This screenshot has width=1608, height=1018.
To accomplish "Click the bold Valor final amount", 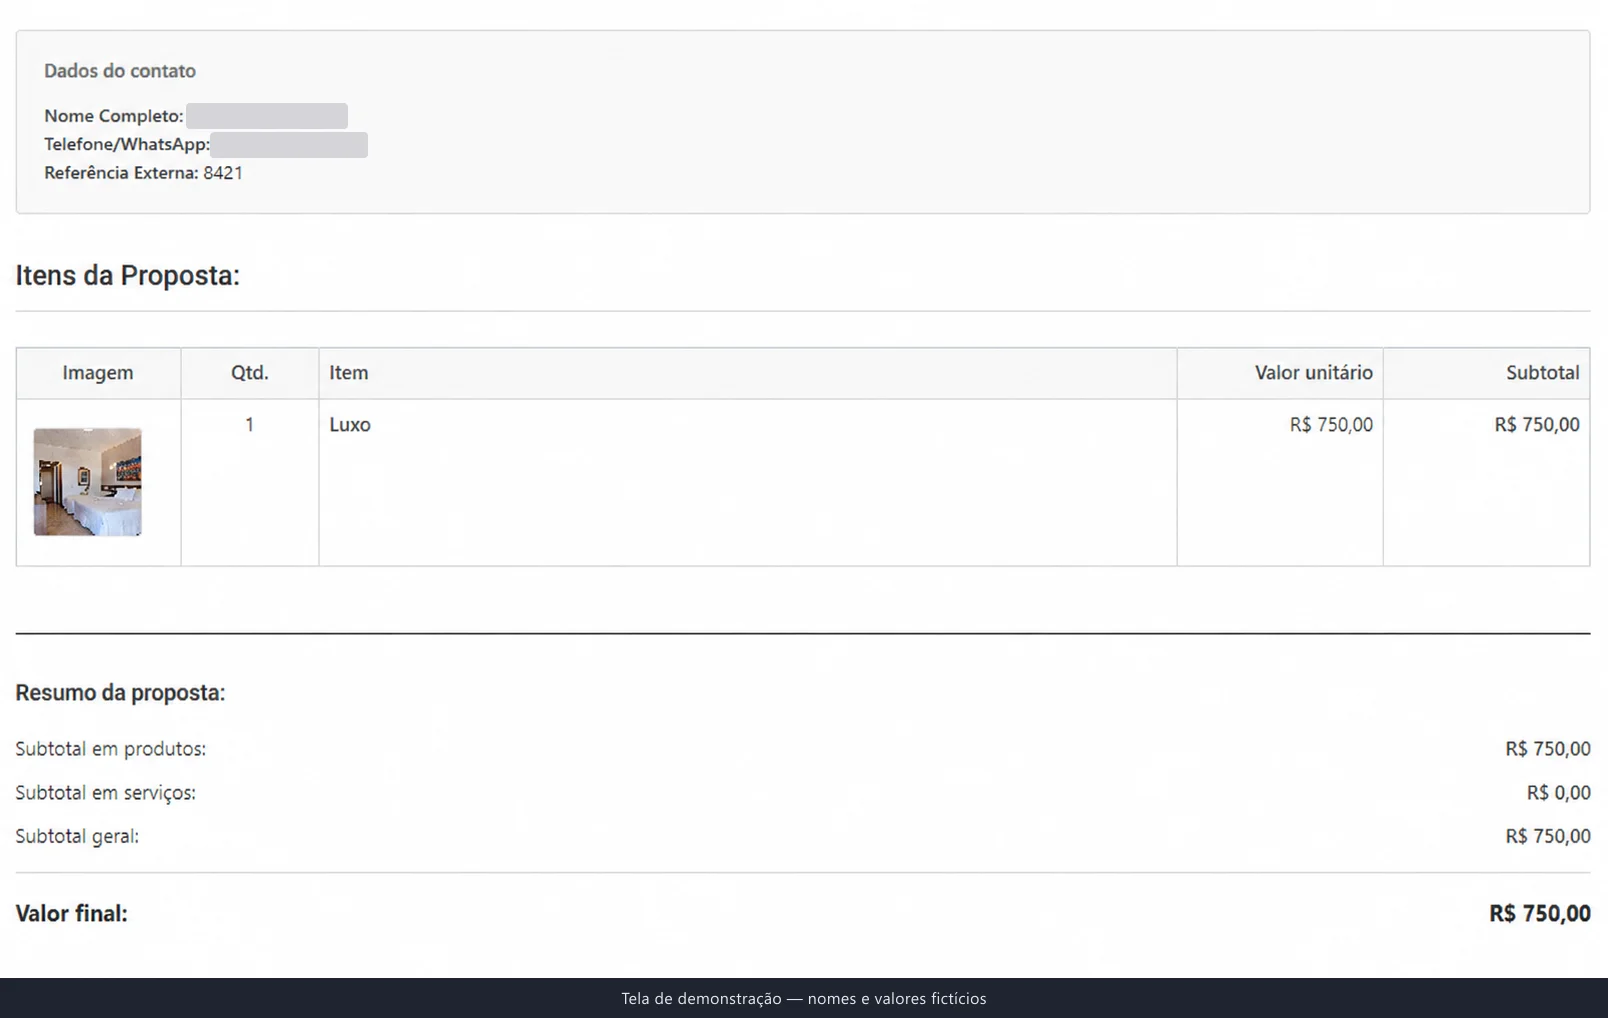I will point(1540,914).
